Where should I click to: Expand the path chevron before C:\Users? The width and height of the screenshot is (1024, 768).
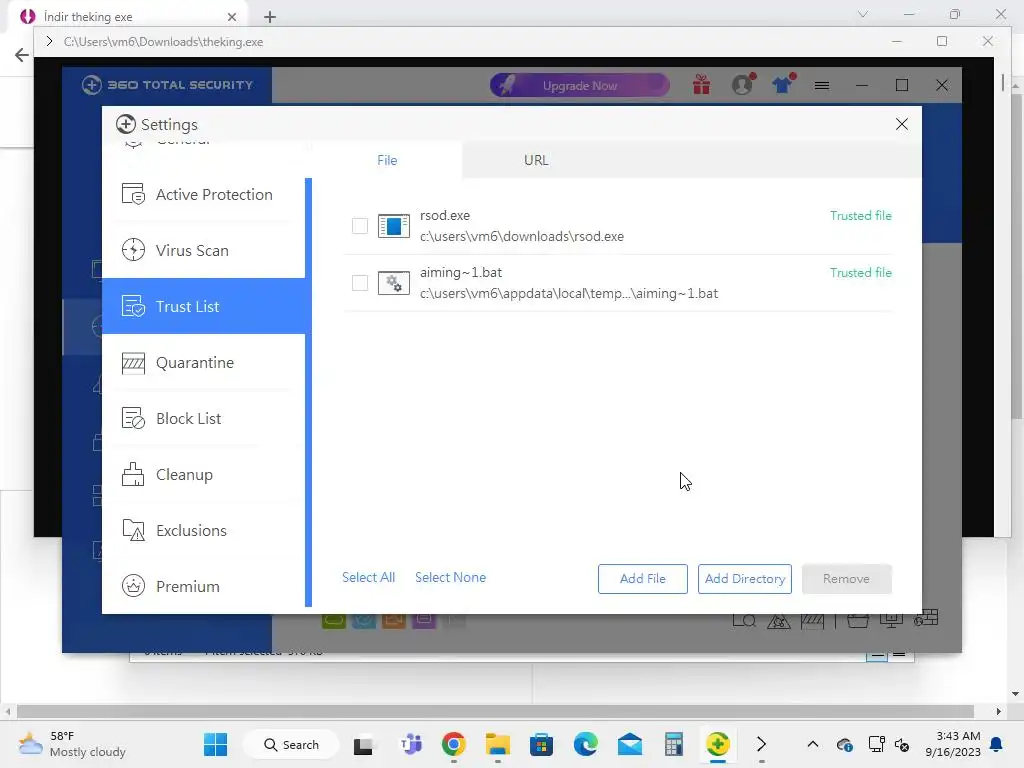tap(49, 42)
